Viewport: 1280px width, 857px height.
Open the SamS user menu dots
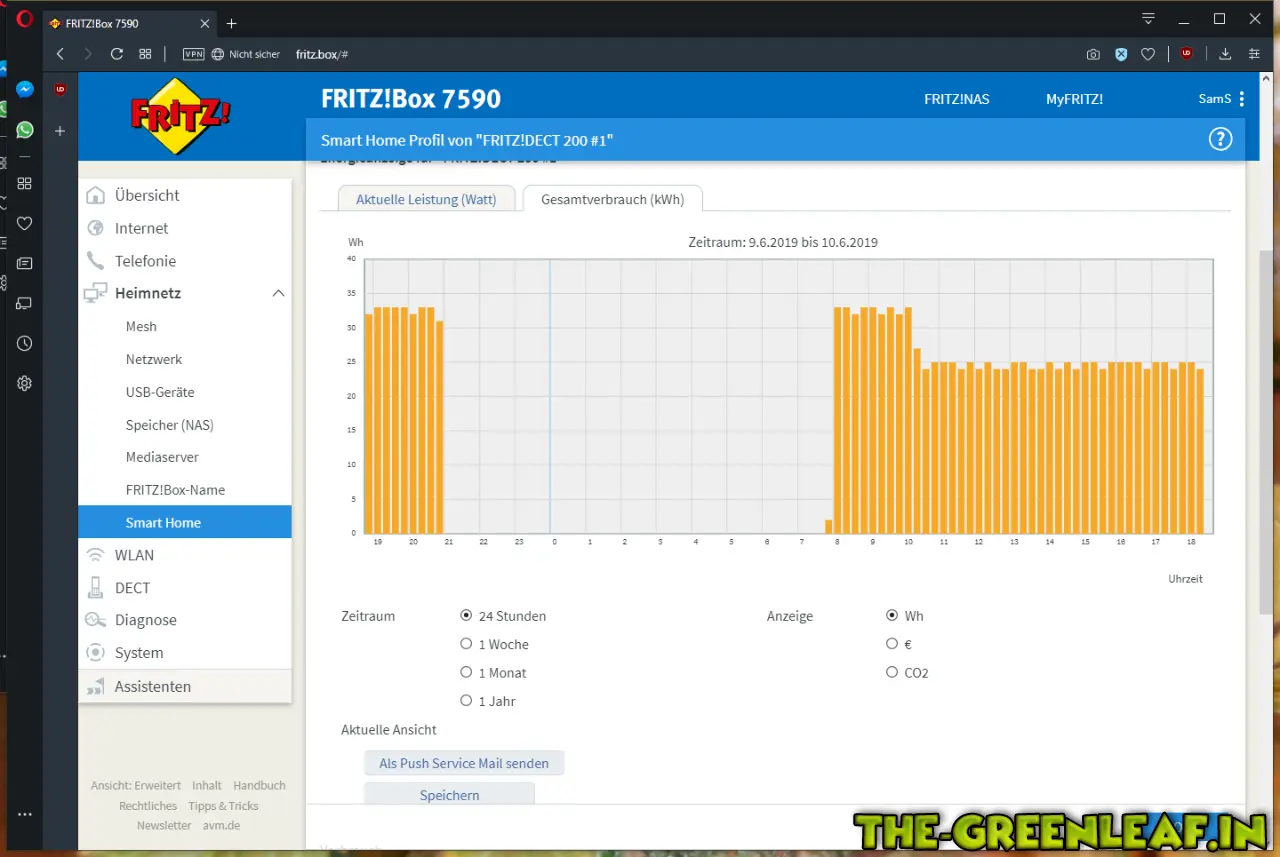(1242, 99)
